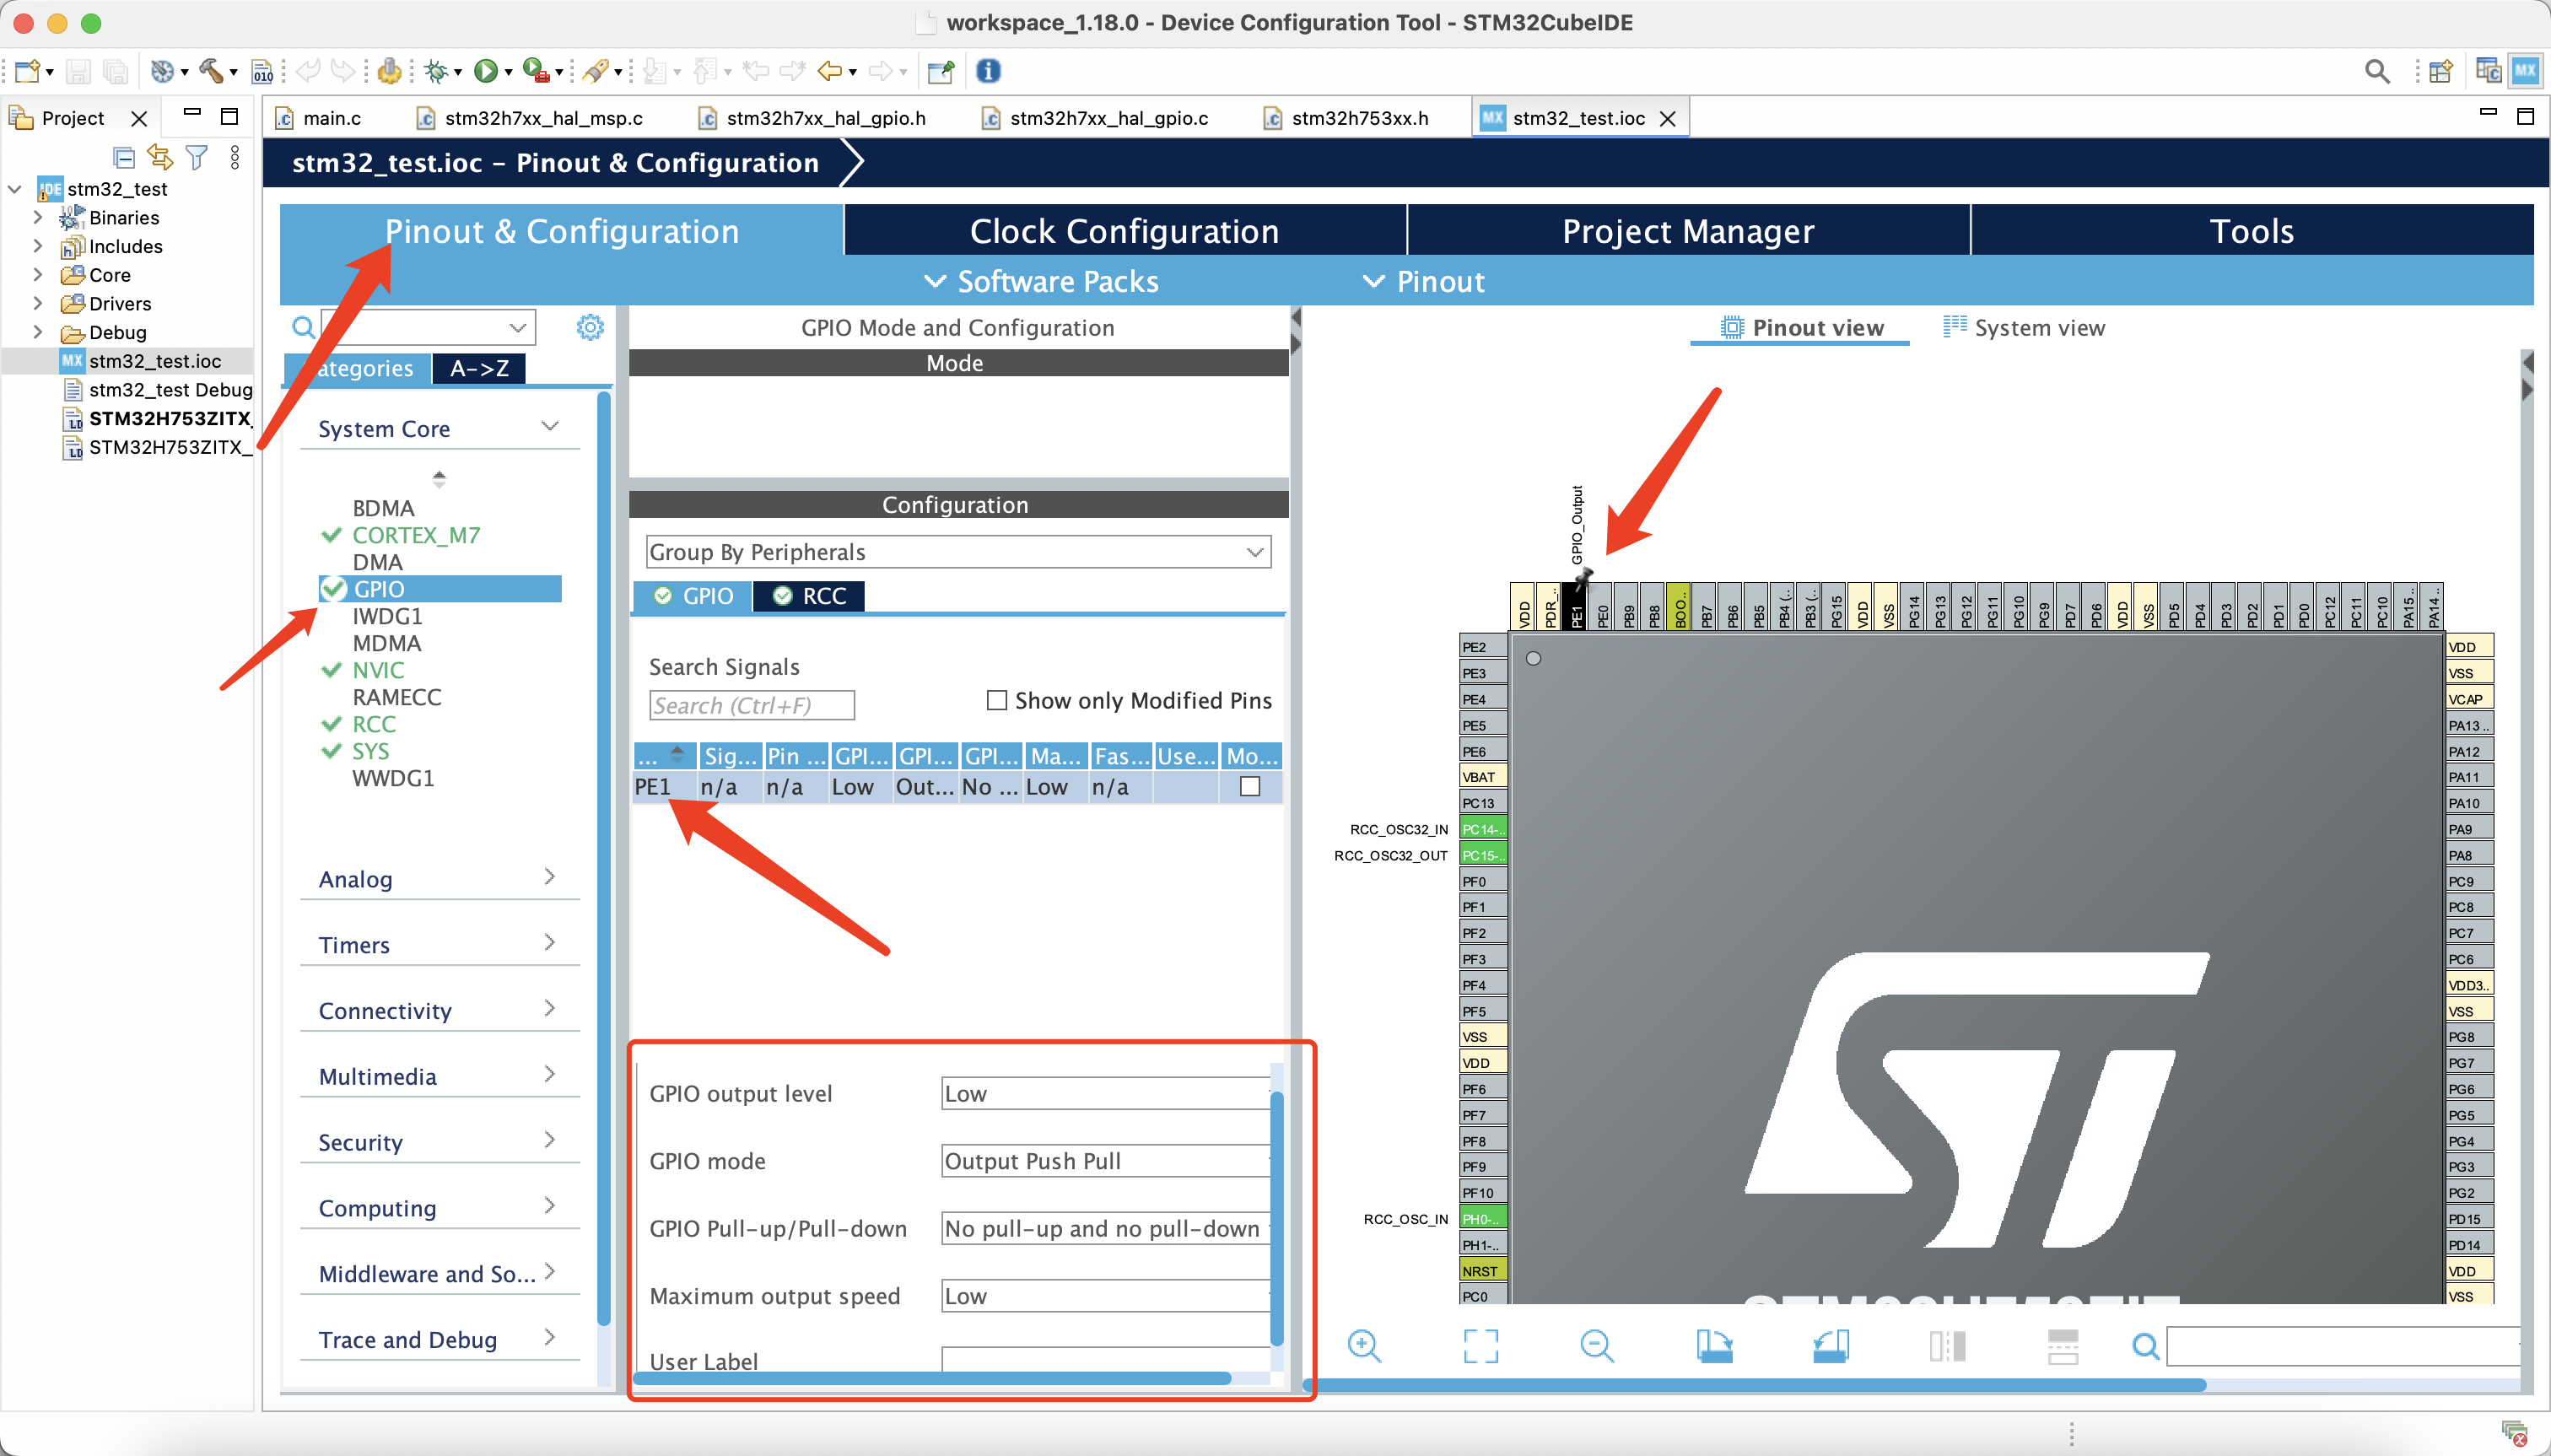The width and height of the screenshot is (2551, 1456).
Task: Click the New wizard toolbar icon
Action: [27, 71]
